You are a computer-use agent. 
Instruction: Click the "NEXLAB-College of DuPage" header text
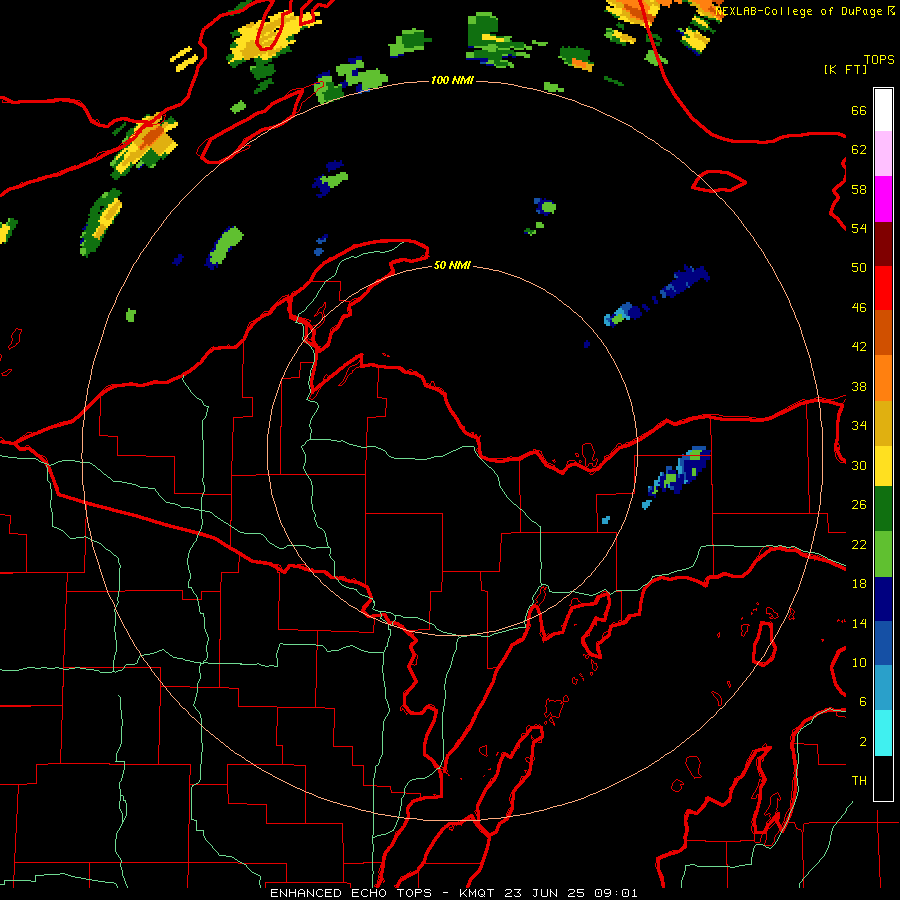pos(800,11)
